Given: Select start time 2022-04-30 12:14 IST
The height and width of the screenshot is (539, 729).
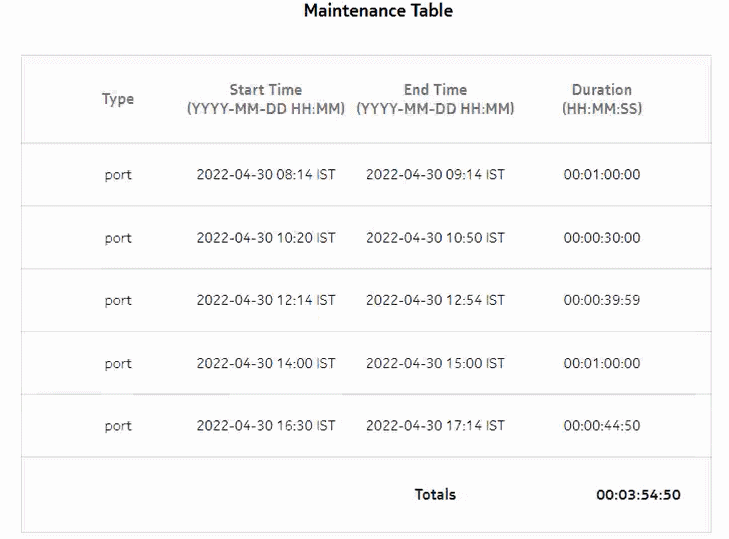Looking at the screenshot, I should pos(265,300).
